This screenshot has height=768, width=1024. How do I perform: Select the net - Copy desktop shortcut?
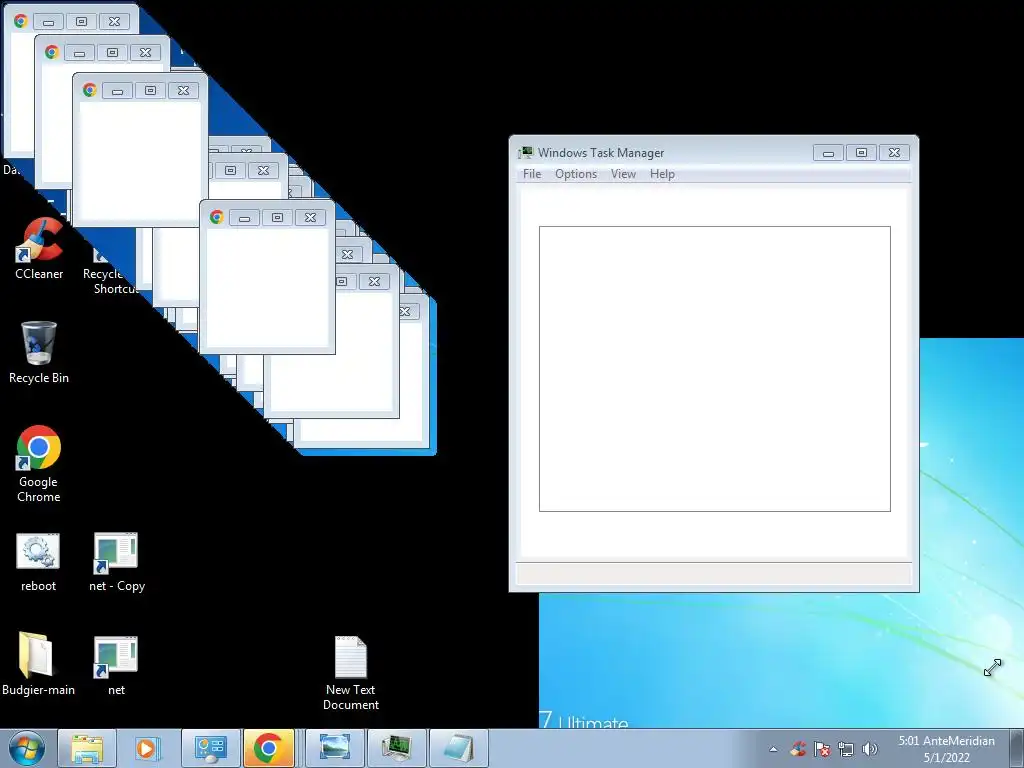116,562
